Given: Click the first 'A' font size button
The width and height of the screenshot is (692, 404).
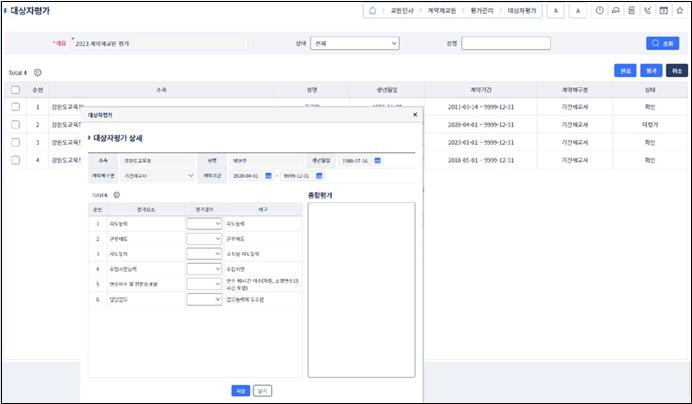Looking at the screenshot, I should (556, 11).
